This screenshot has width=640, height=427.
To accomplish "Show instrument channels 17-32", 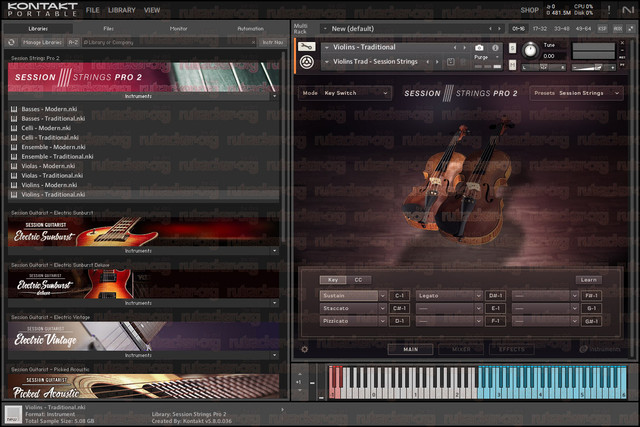I will [x=540, y=29].
